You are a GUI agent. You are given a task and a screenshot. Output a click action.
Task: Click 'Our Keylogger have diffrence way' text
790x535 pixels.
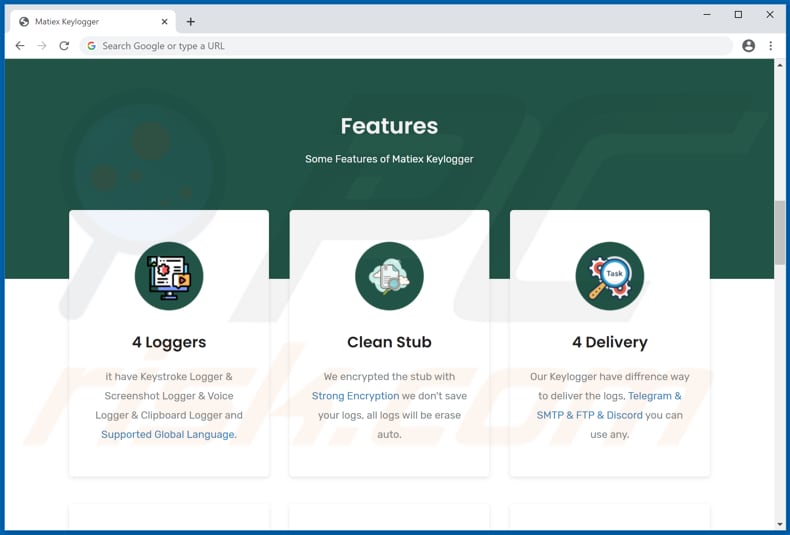coord(610,377)
